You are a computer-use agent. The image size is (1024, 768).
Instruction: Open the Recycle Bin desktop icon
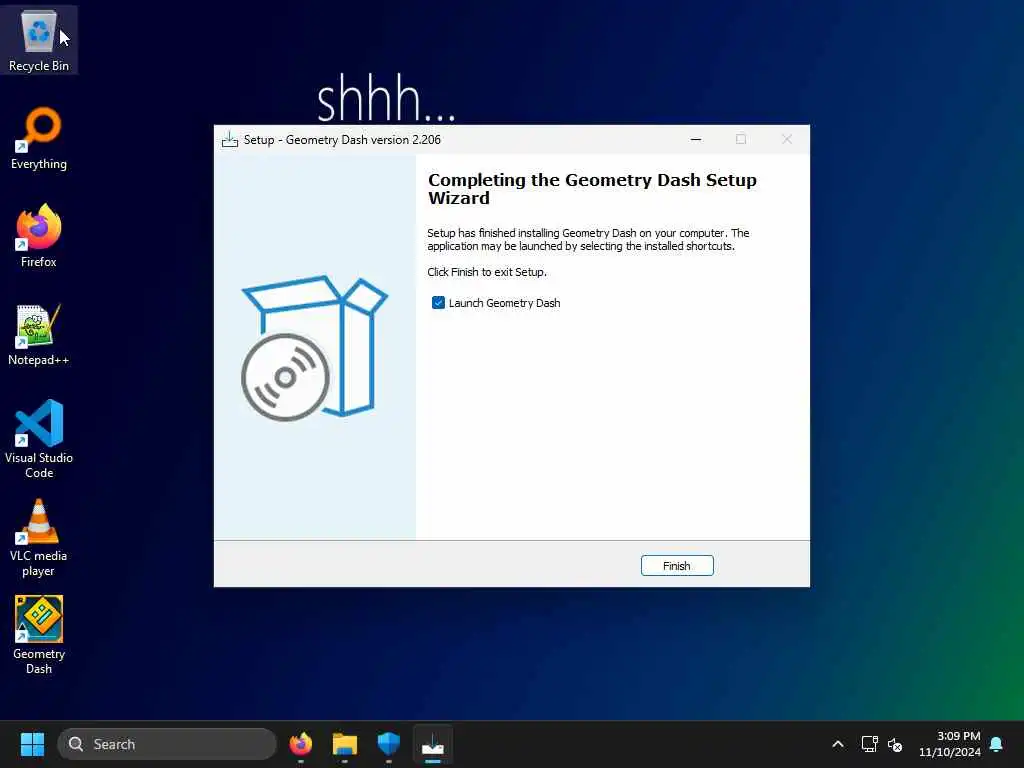click(39, 39)
